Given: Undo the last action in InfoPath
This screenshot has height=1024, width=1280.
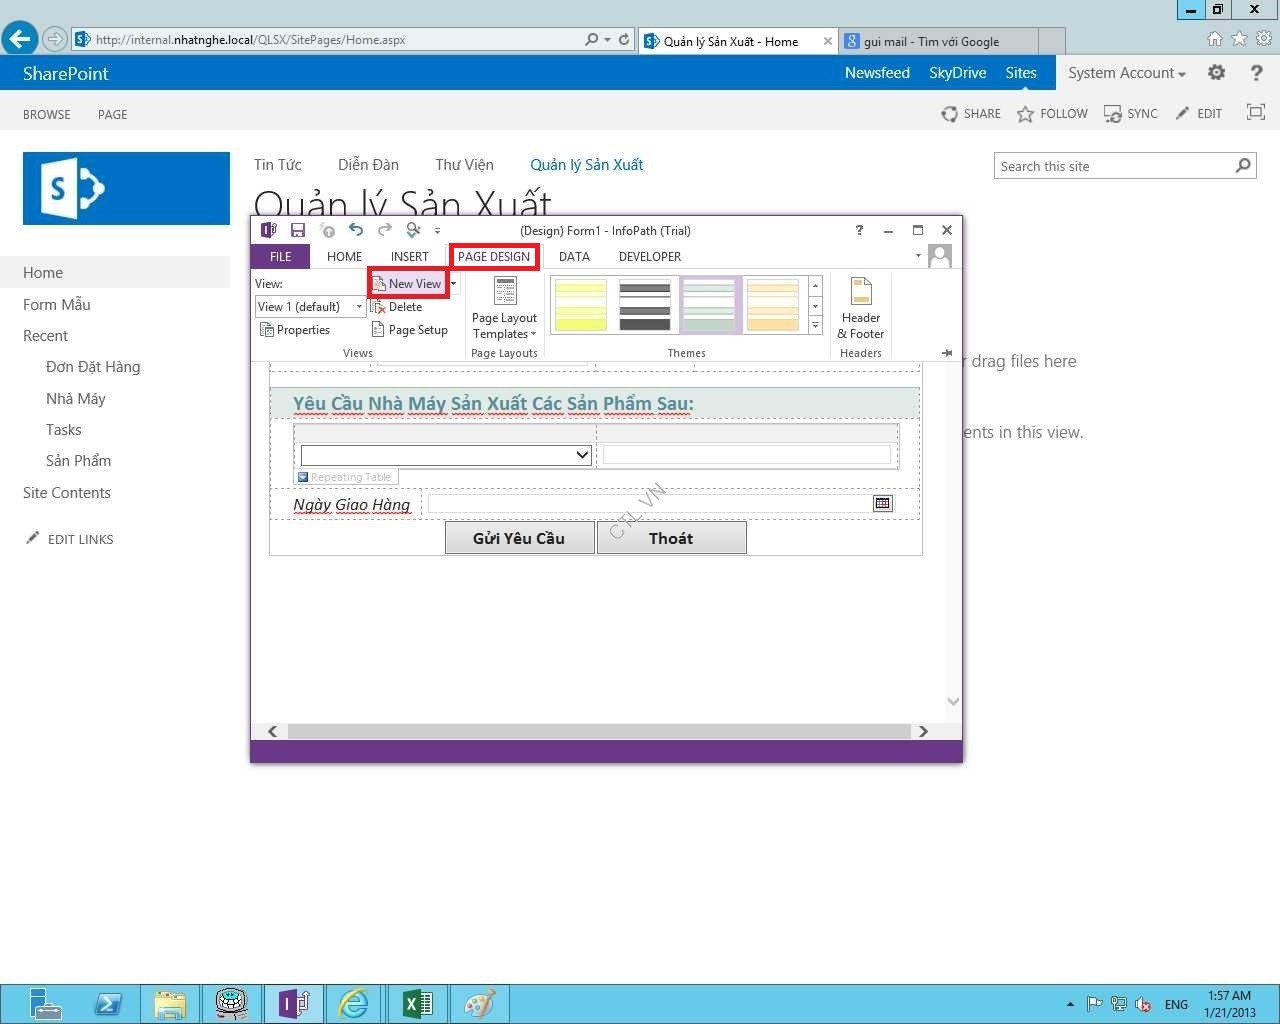Looking at the screenshot, I should 355,230.
